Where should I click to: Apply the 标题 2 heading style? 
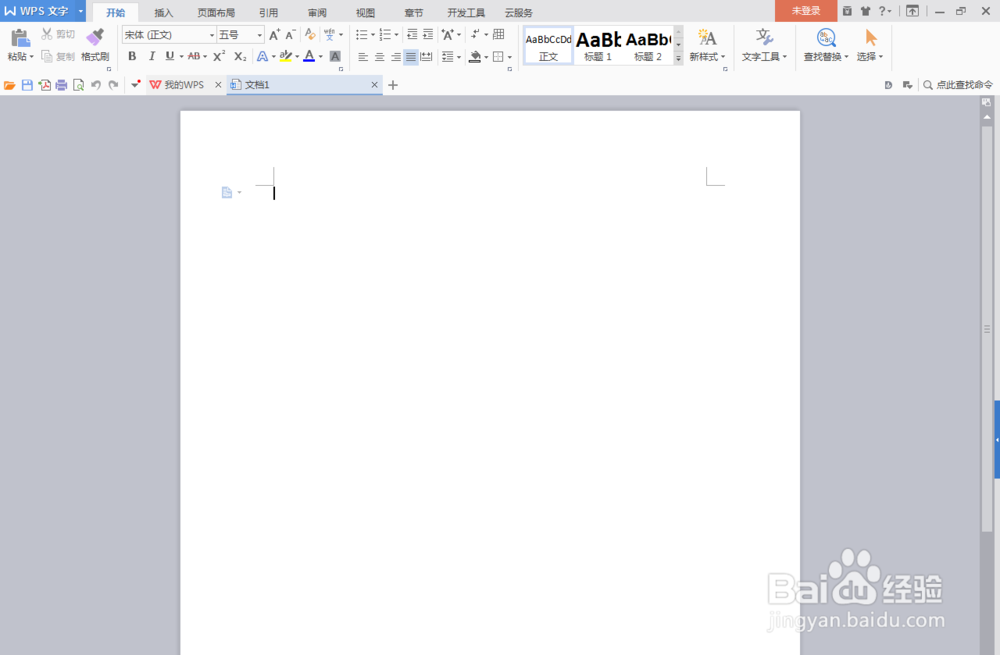point(647,45)
